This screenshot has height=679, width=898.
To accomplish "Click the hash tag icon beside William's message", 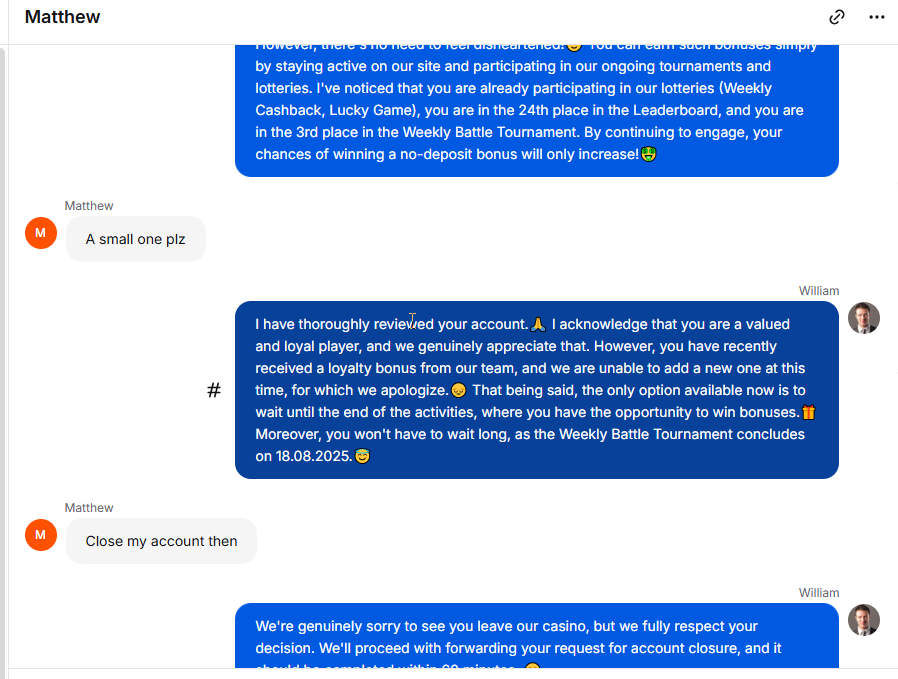I will (x=214, y=390).
